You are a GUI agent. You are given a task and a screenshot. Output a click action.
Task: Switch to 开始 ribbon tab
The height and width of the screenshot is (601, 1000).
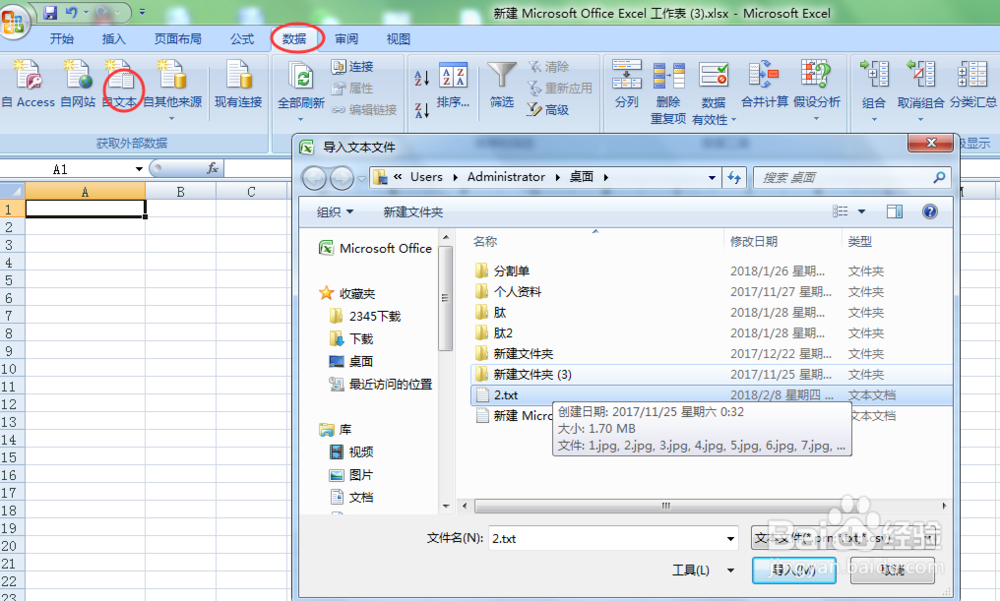tap(62, 39)
